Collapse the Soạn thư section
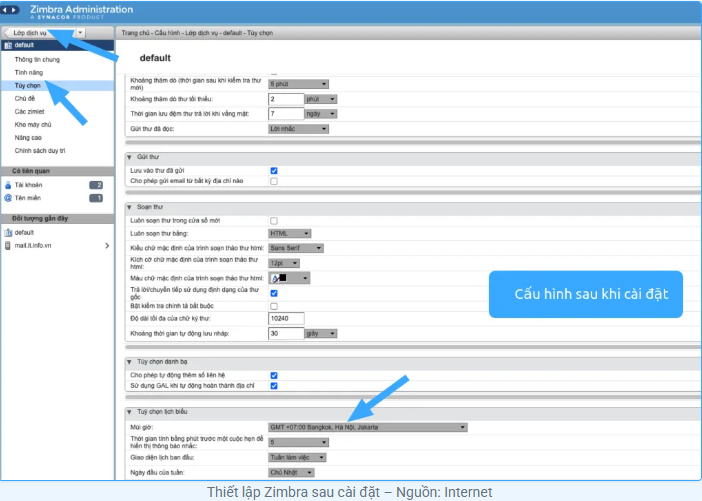This screenshot has width=702, height=501. click(129, 207)
